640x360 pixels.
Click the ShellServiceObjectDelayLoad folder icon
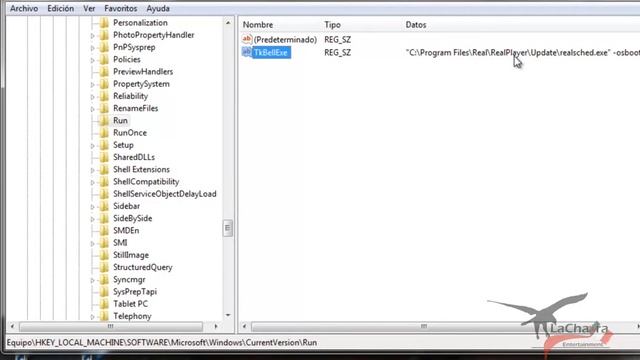[104, 194]
